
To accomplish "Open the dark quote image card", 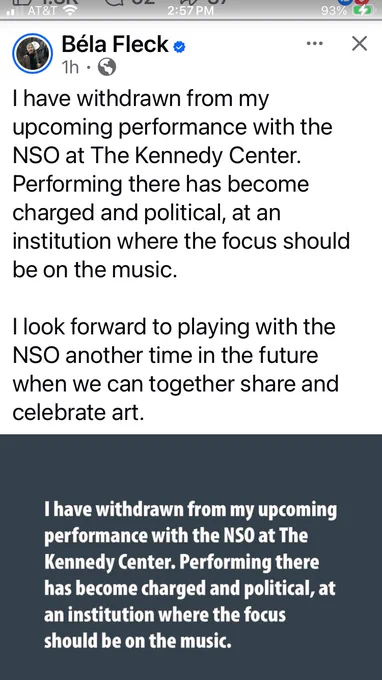I will [191, 557].
